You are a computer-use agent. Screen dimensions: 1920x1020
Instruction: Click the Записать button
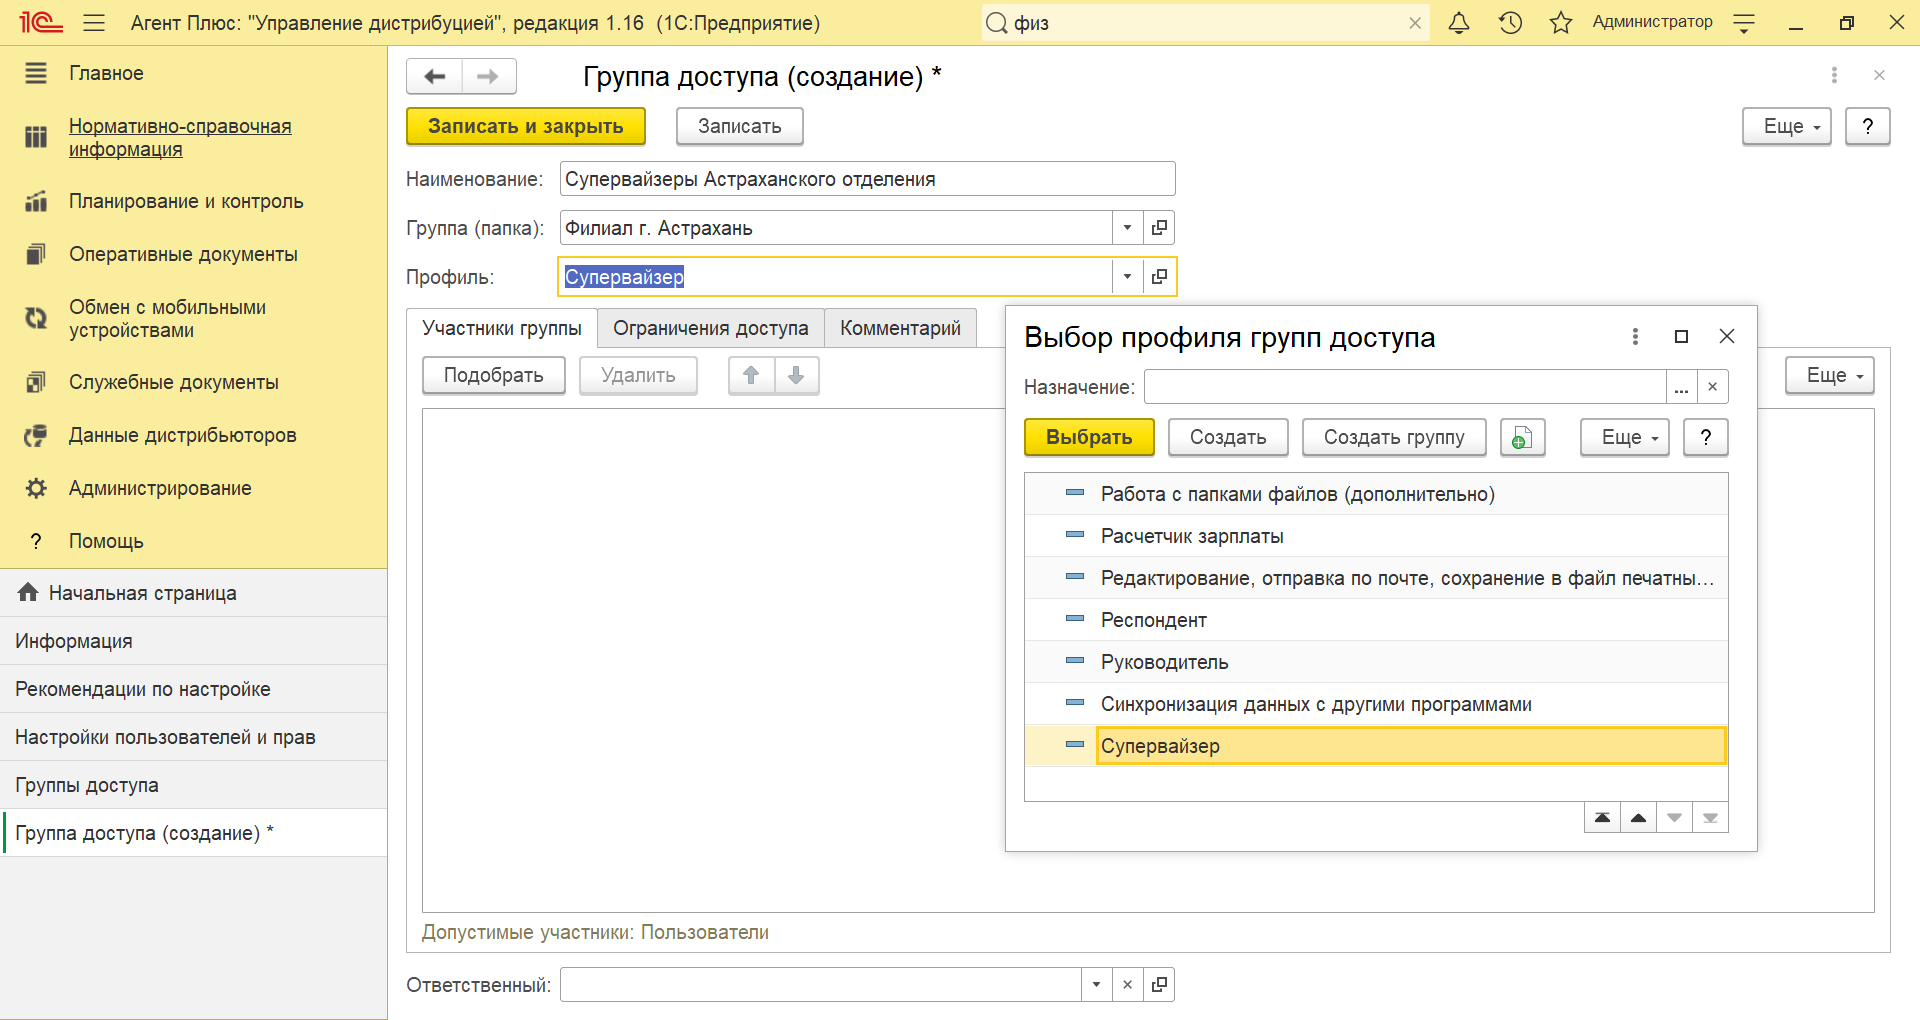tap(740, 127)
